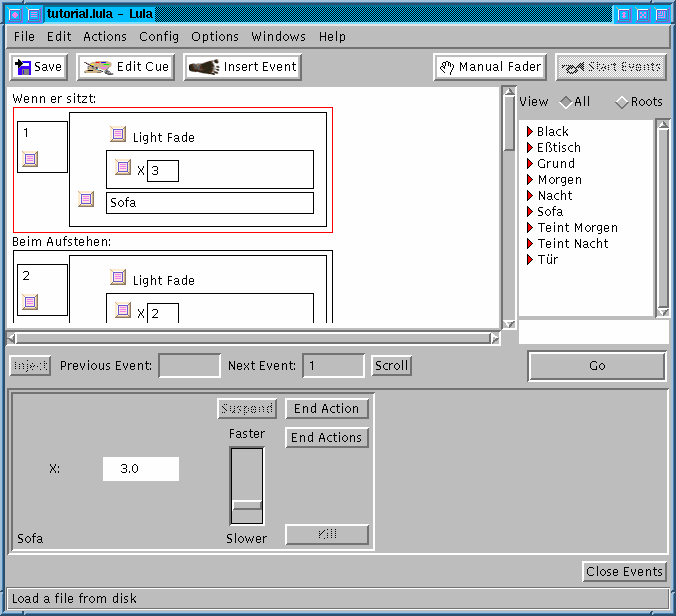The image size is (676, 616).
Task: Click the icon left of the Sofa cue field
Action: (x=86, y=199)
